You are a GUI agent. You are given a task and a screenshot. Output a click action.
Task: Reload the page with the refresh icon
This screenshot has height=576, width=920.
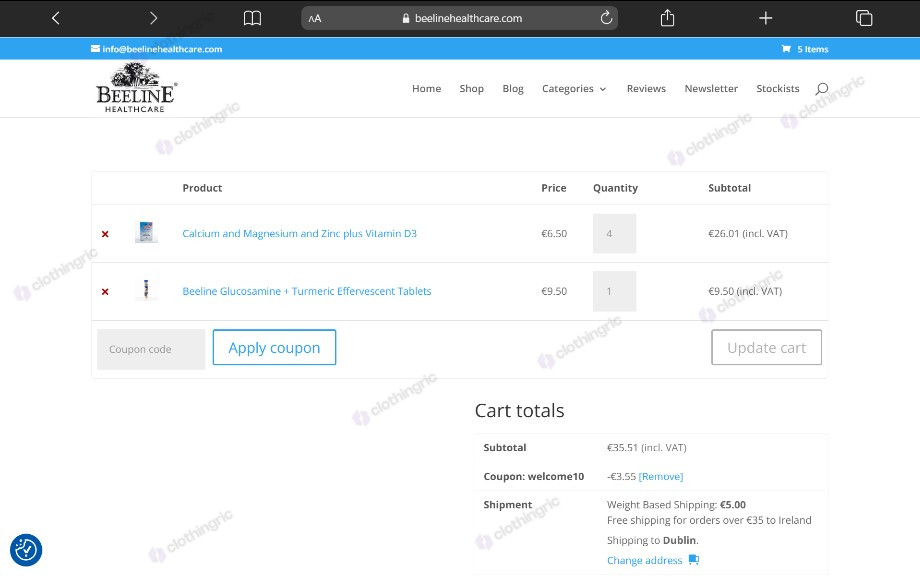606,18
